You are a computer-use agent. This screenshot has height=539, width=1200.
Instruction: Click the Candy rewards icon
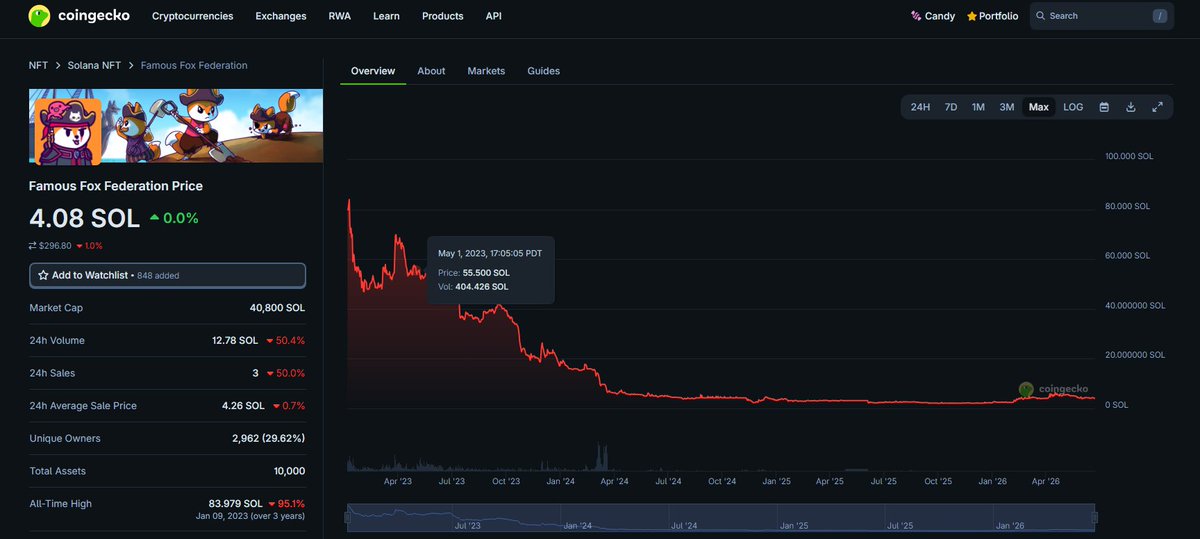pyautogui.click(x=916, y=16)
